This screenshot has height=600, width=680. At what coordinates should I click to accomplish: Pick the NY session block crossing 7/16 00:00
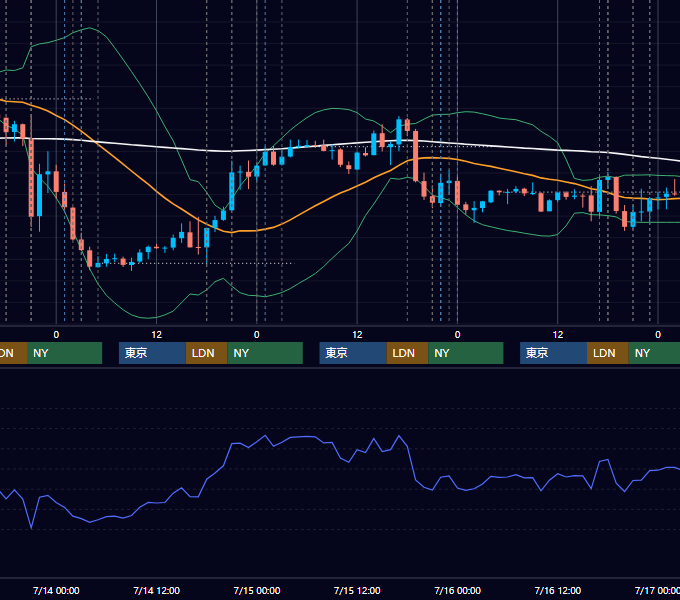[x=466, y=353]
